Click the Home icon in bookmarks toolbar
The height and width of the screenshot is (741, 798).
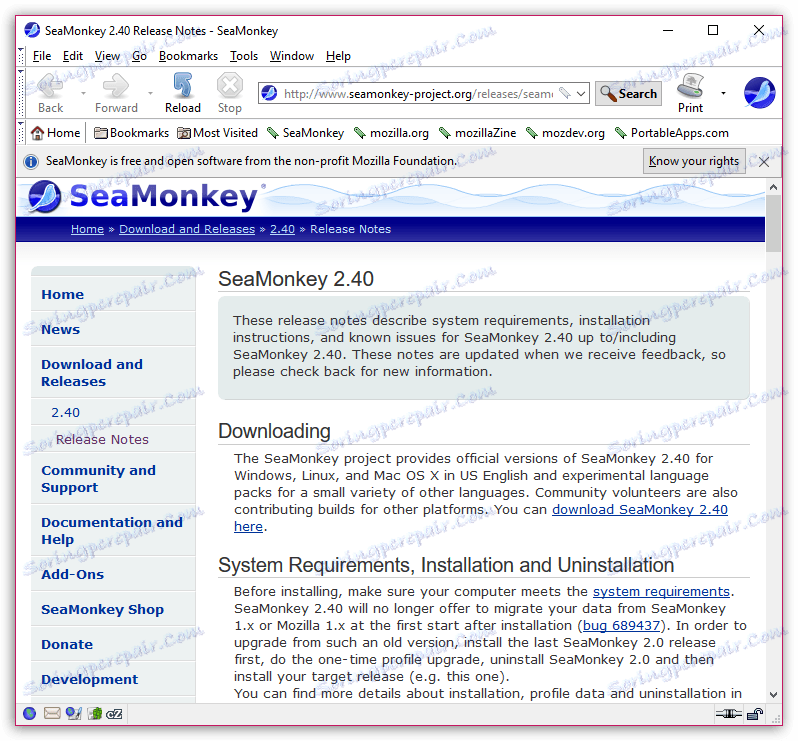pyautogui.click(x=55, y=133)
